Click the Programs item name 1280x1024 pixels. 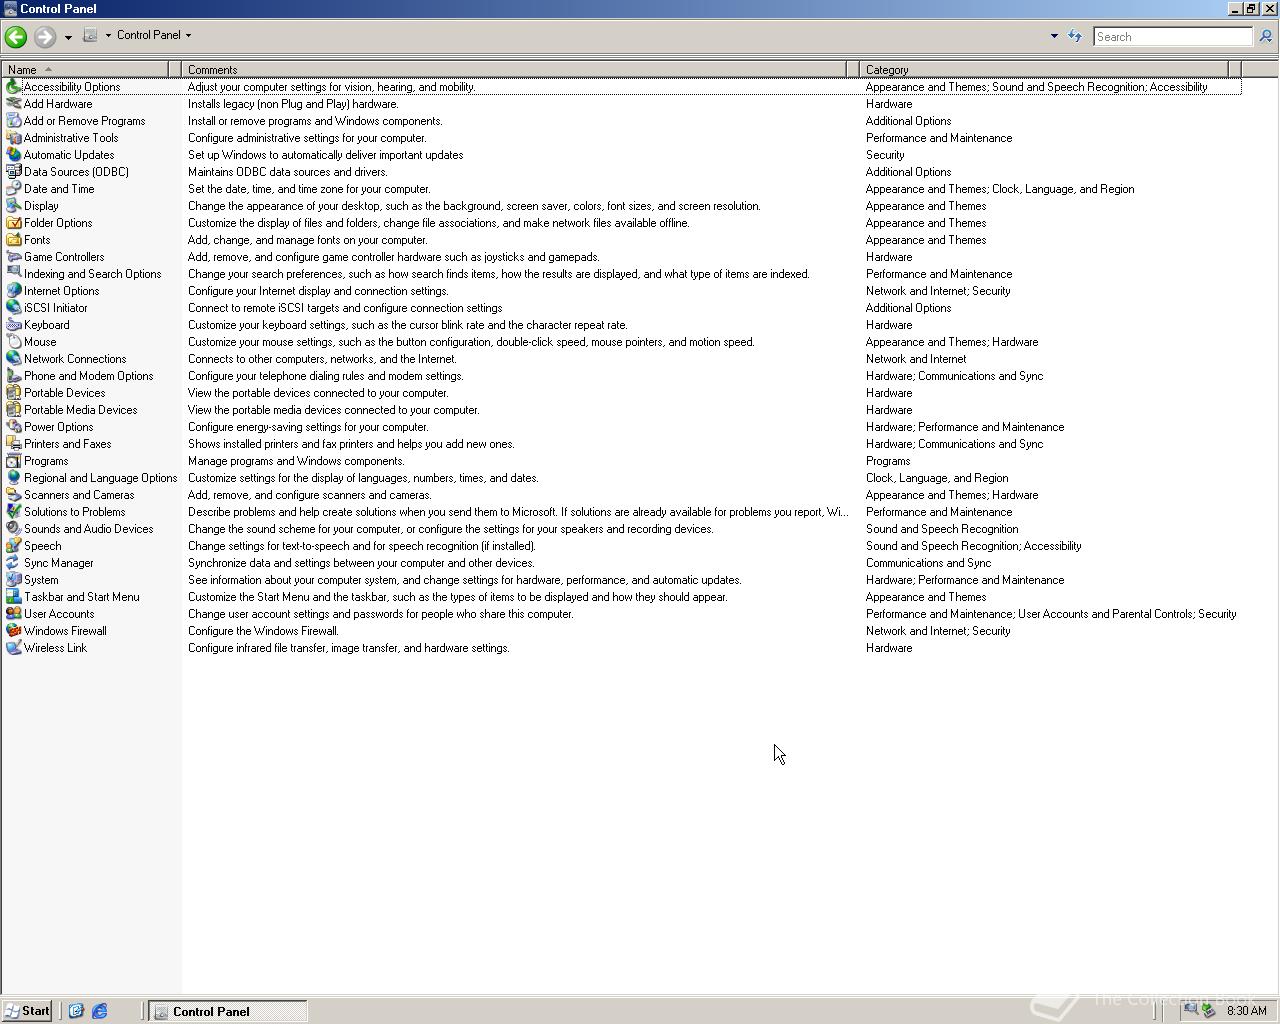pyautogui.click(x=46, y=461)
